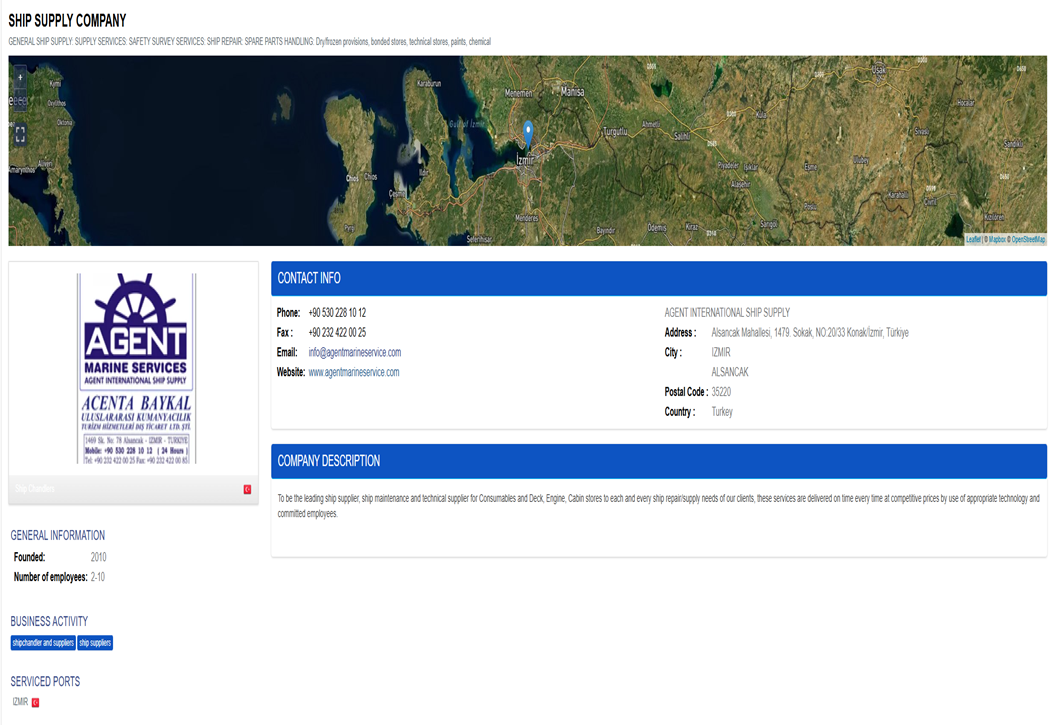
Task: Open the OpenStreetMap attribution link
Action: coord(1028,240)
